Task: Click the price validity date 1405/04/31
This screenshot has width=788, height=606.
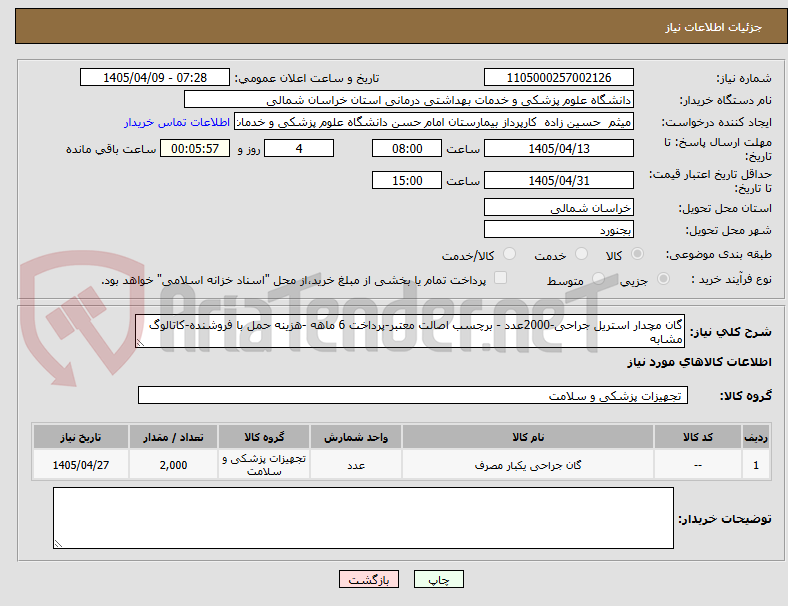Action: point(559,180)
